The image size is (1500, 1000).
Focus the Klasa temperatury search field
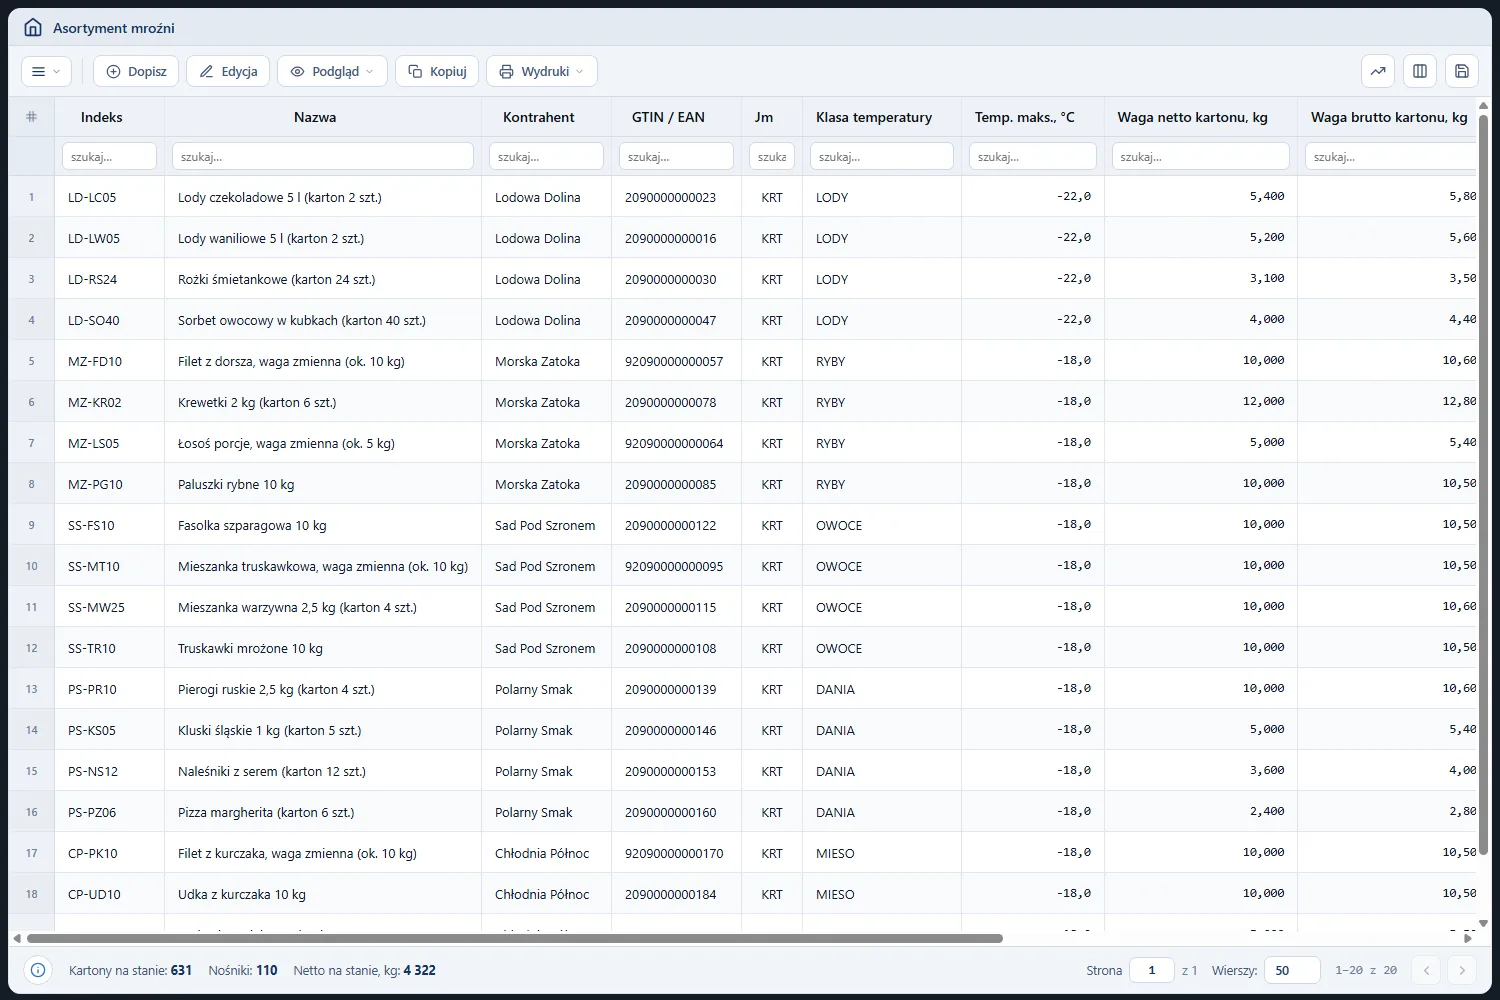click(882, 156)
